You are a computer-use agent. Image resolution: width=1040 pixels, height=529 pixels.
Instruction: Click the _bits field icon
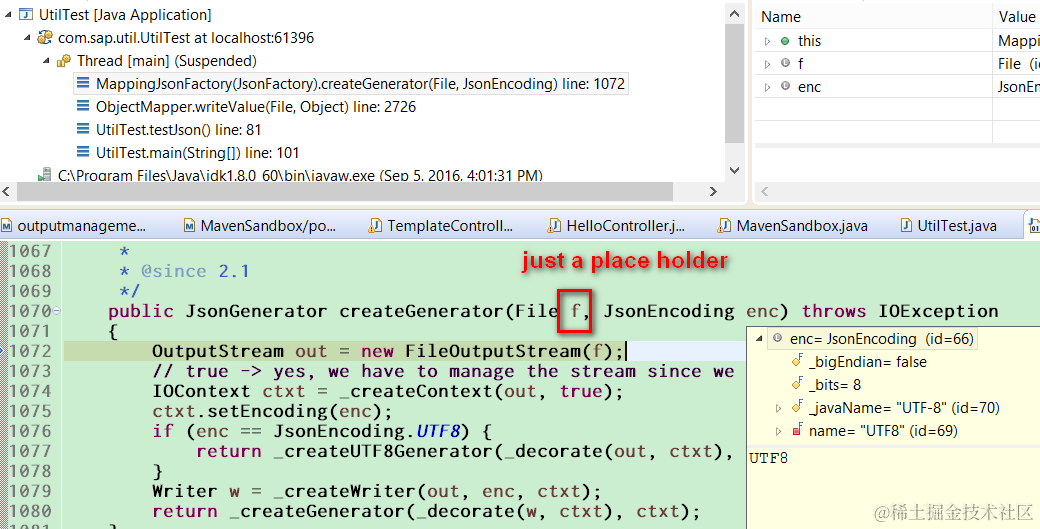797,384
